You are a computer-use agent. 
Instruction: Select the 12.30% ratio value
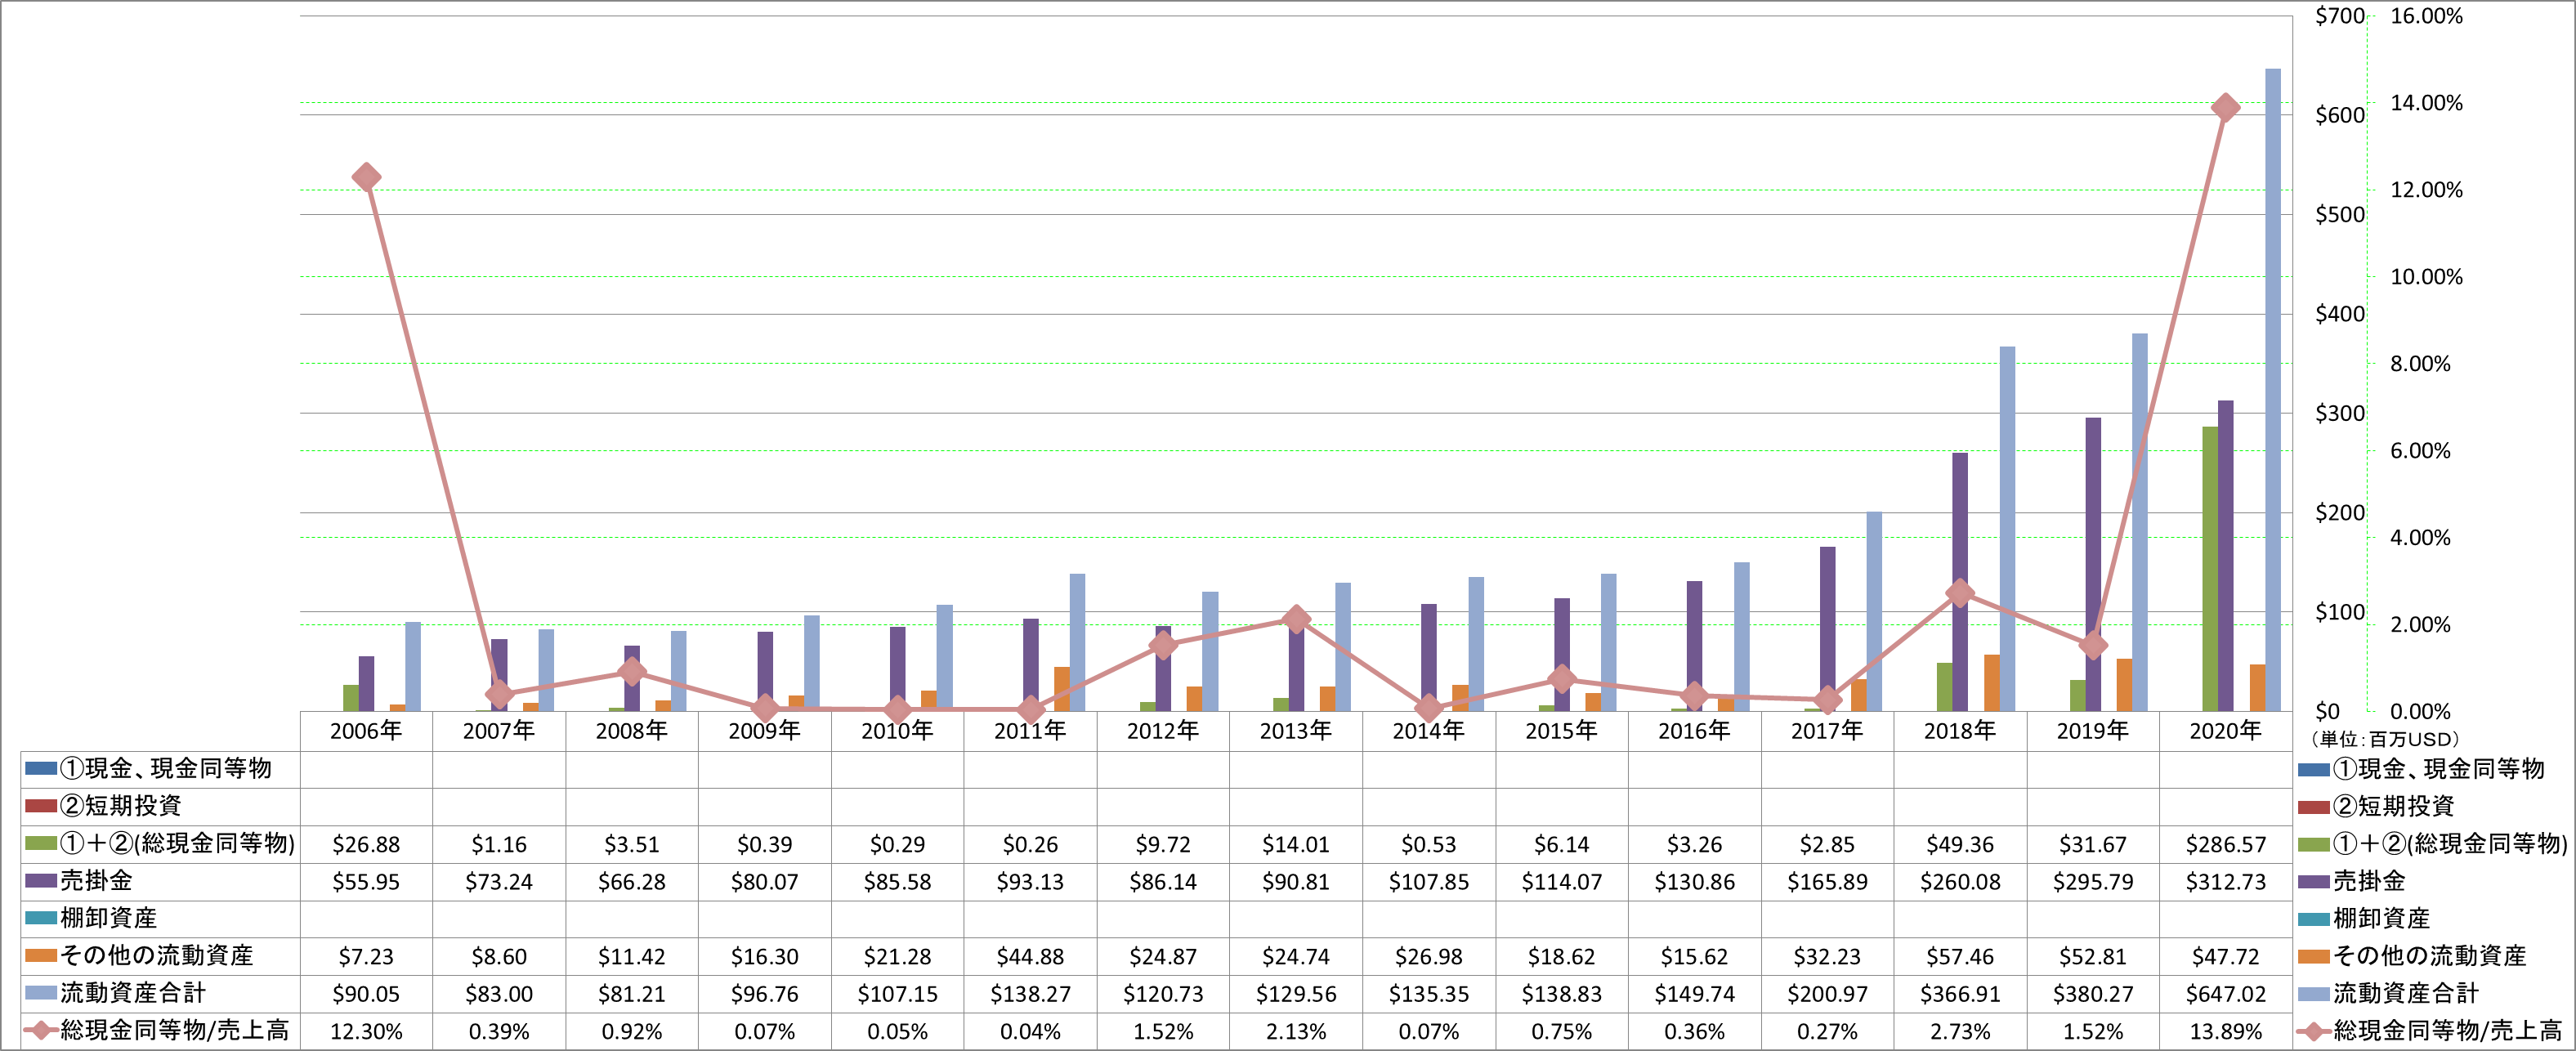(x=366, y=1031)
